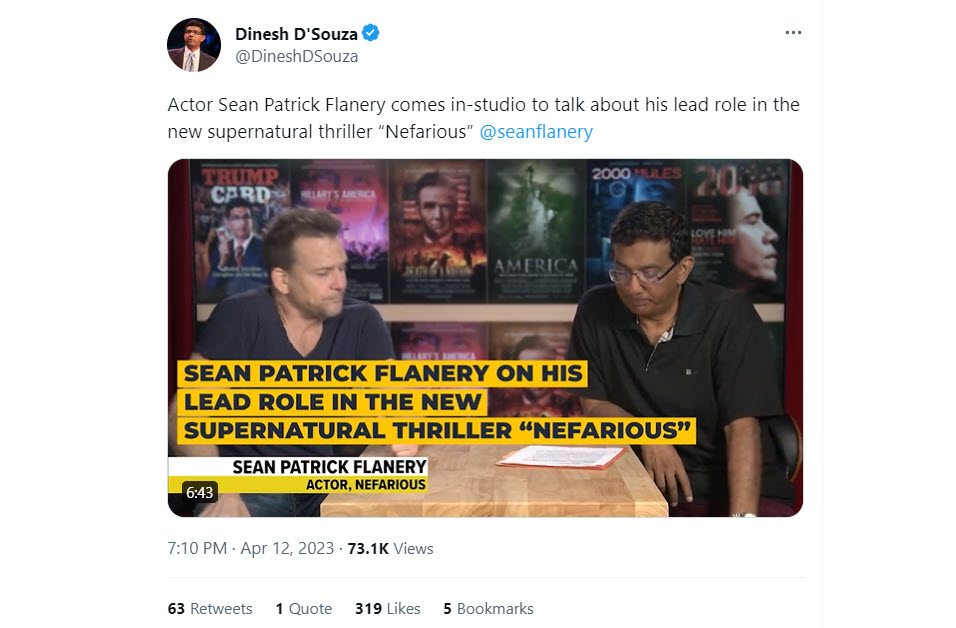View the 73.1K Views count
This screenshot has width=956, height=628.
pos(390,548)
